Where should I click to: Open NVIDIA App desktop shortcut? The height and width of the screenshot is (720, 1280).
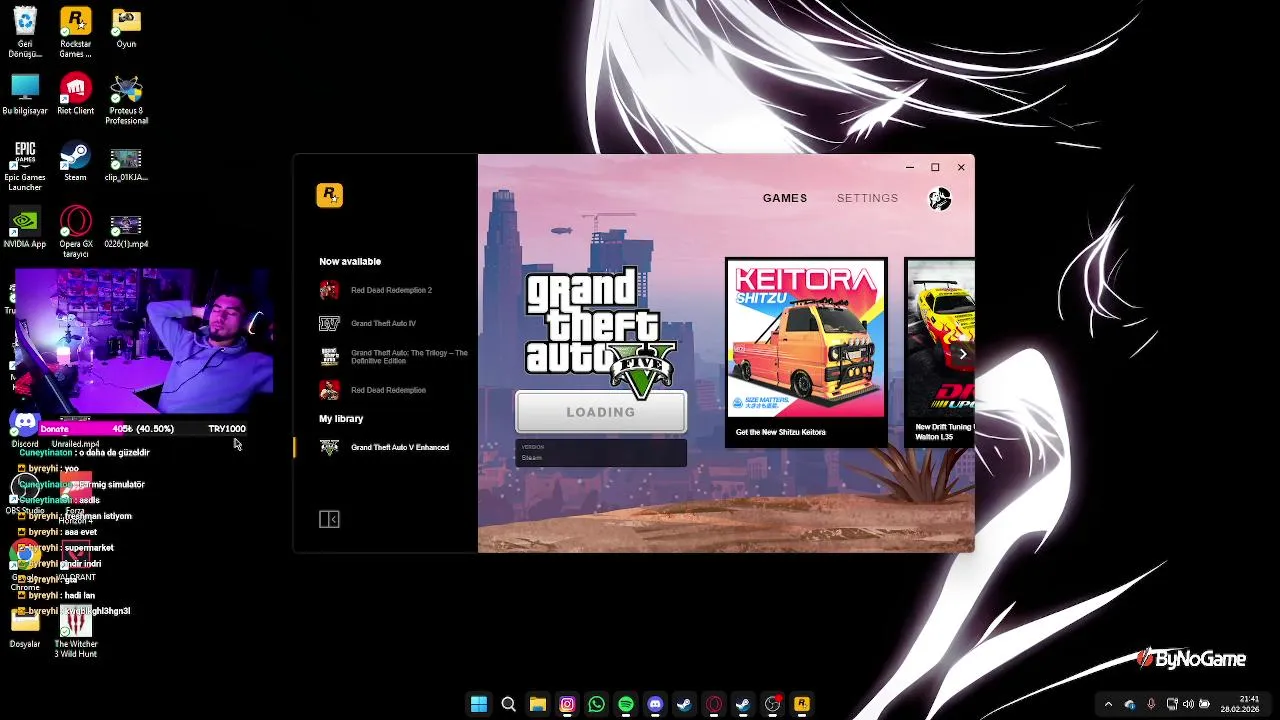point(25,228)
